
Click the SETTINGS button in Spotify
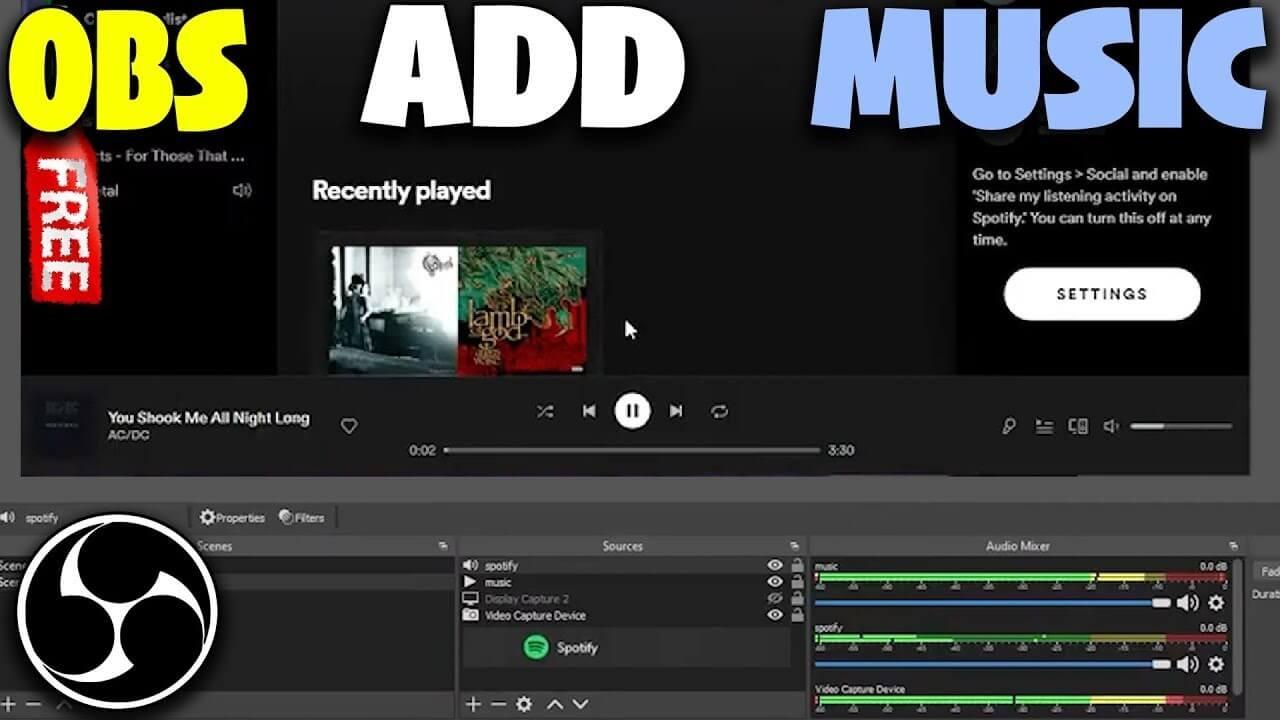tap(1102, 294)
